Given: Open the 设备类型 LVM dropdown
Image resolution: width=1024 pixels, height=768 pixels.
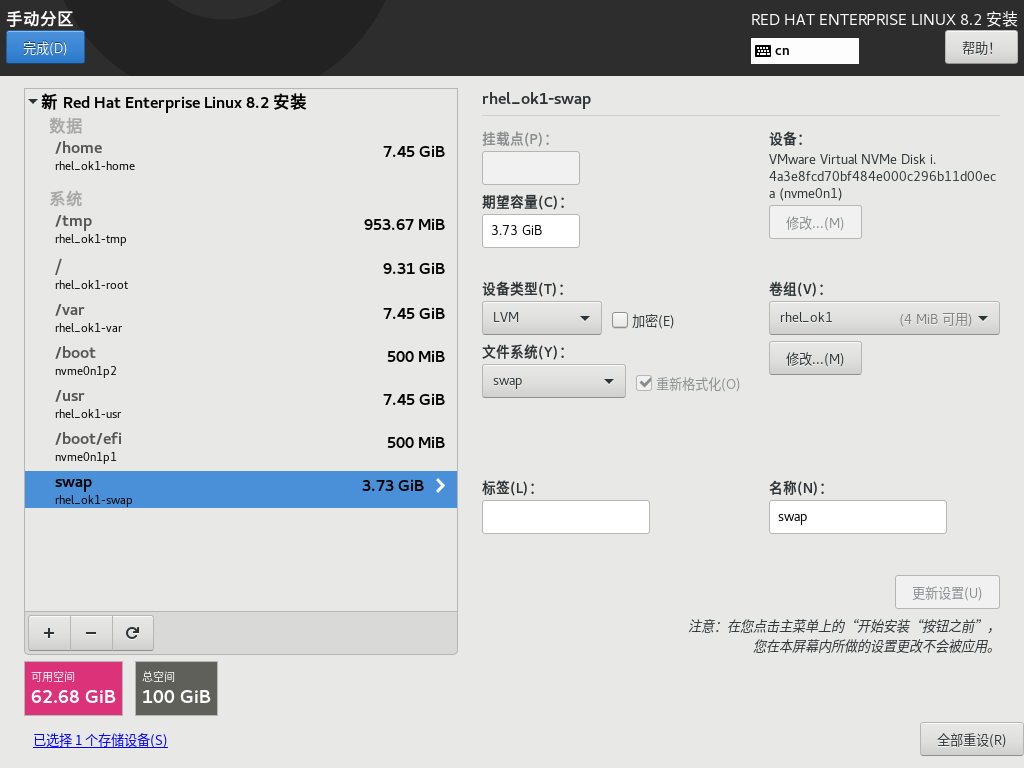Looking at the screenshot, I should (x=541, y=318).
